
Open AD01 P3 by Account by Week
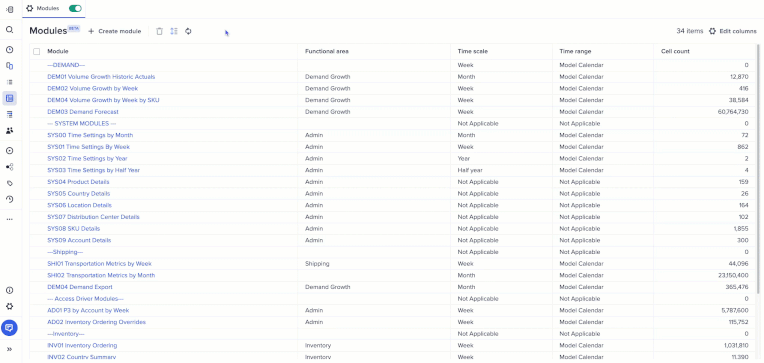click(x=88, y=310)
